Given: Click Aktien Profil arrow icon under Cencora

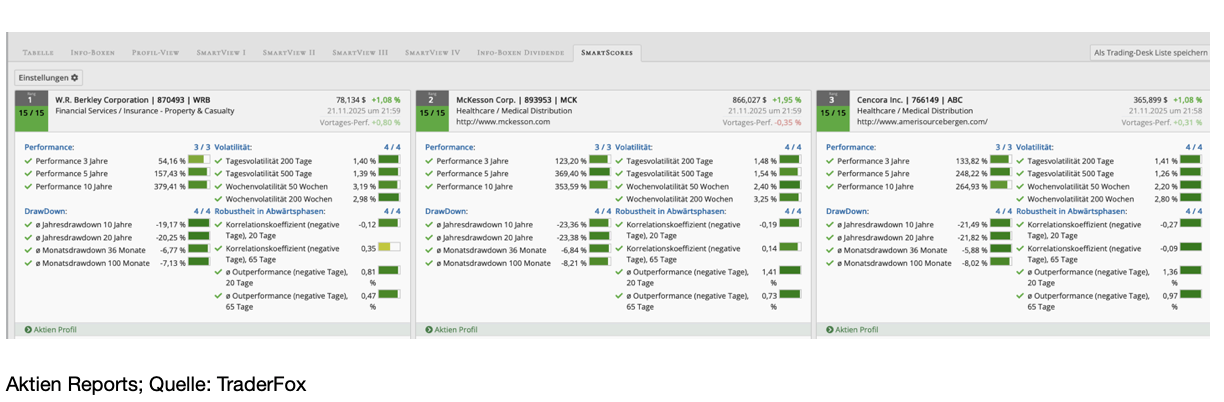Looking at the screenshot, I should point(830,329).
